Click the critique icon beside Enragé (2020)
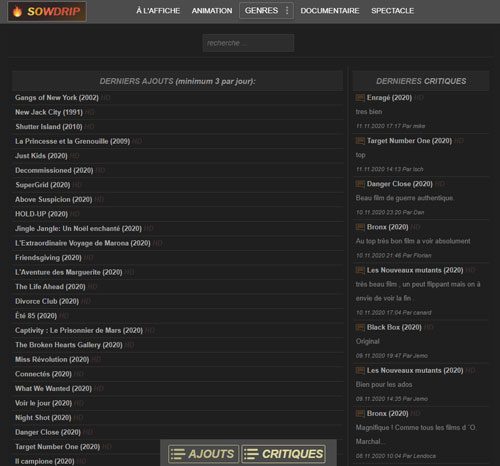The width and height of the screenshot is (500, 466). tap(360, 98)
